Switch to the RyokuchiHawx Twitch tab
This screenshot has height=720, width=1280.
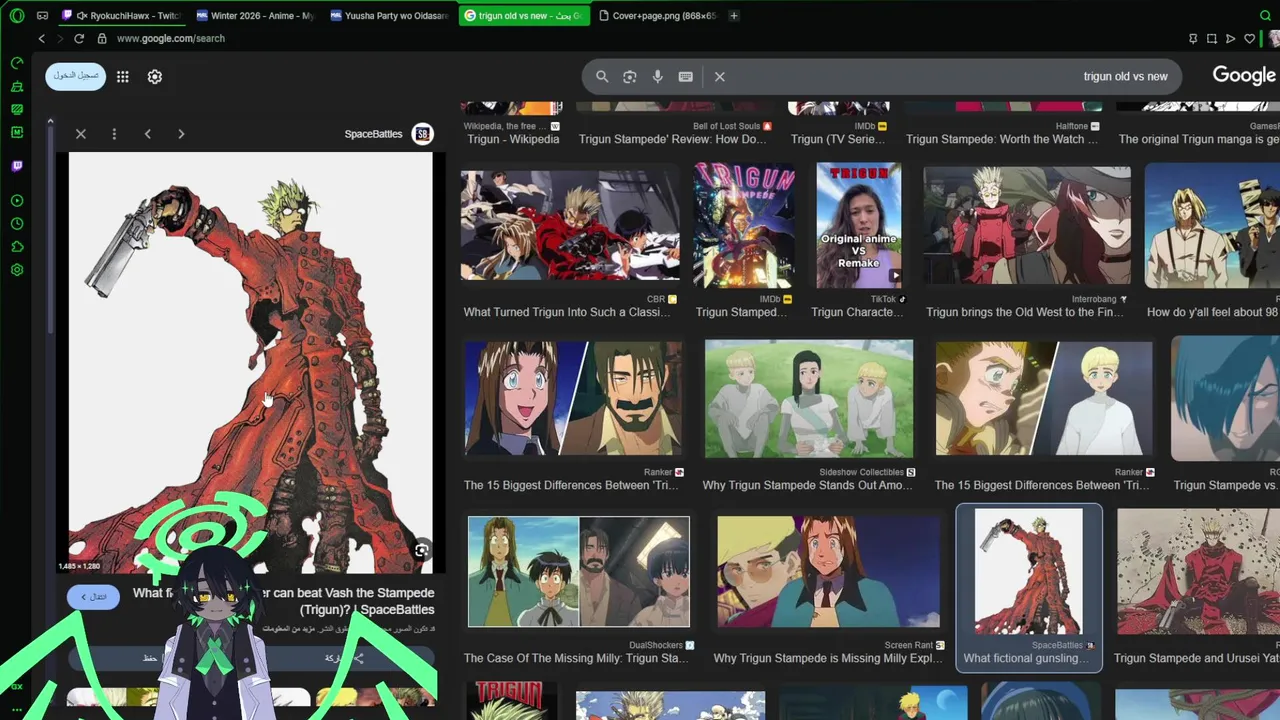pyautogui.click(x=121, y=16)
